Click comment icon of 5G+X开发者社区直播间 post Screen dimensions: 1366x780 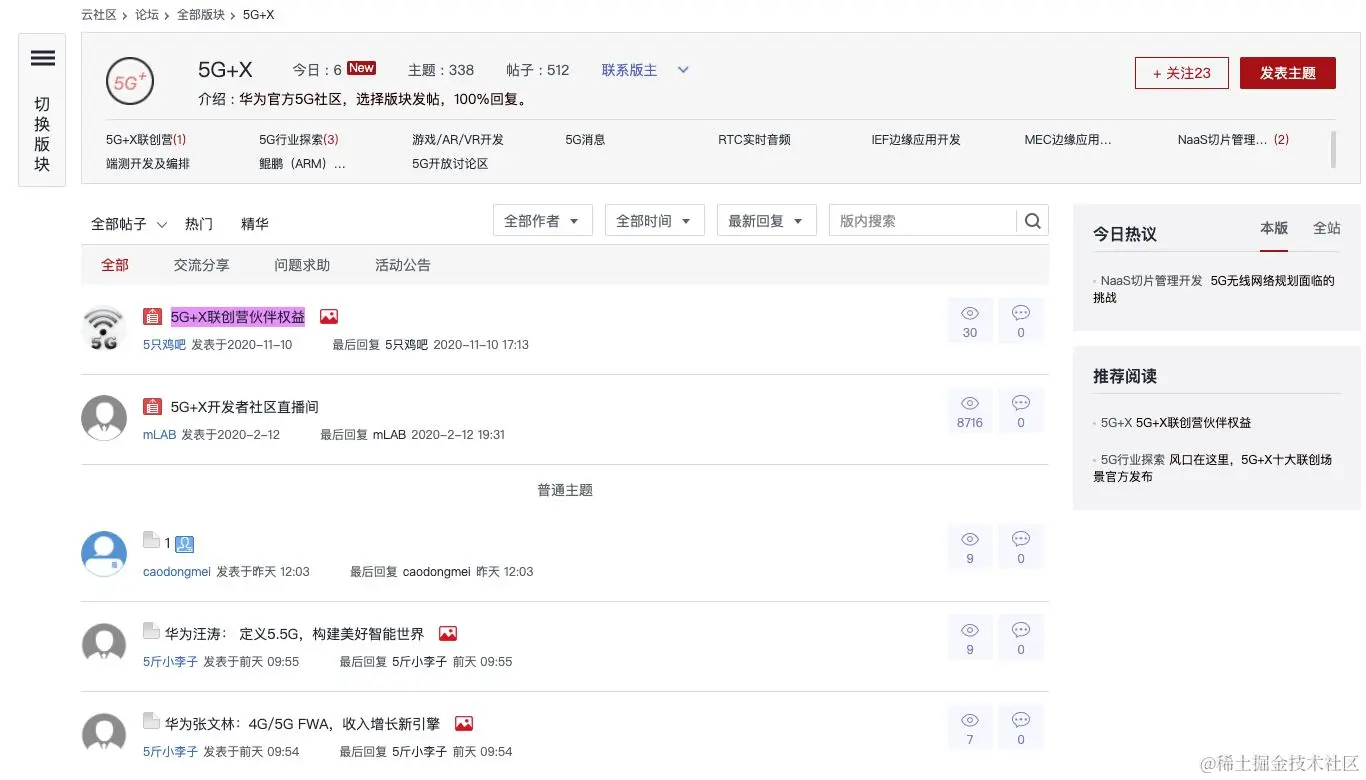click(x=1021, y=403)
